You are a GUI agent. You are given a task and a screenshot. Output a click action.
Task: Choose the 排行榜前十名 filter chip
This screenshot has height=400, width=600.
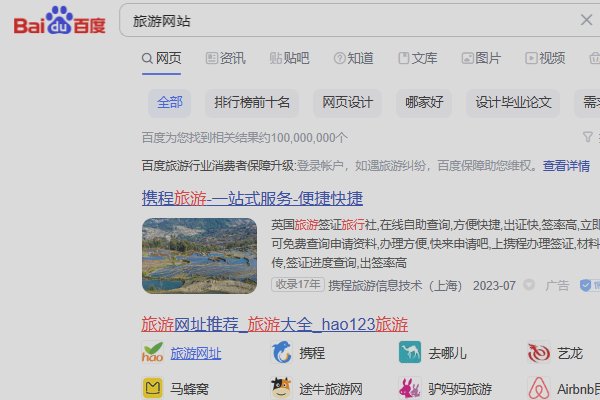pos(252,103)
